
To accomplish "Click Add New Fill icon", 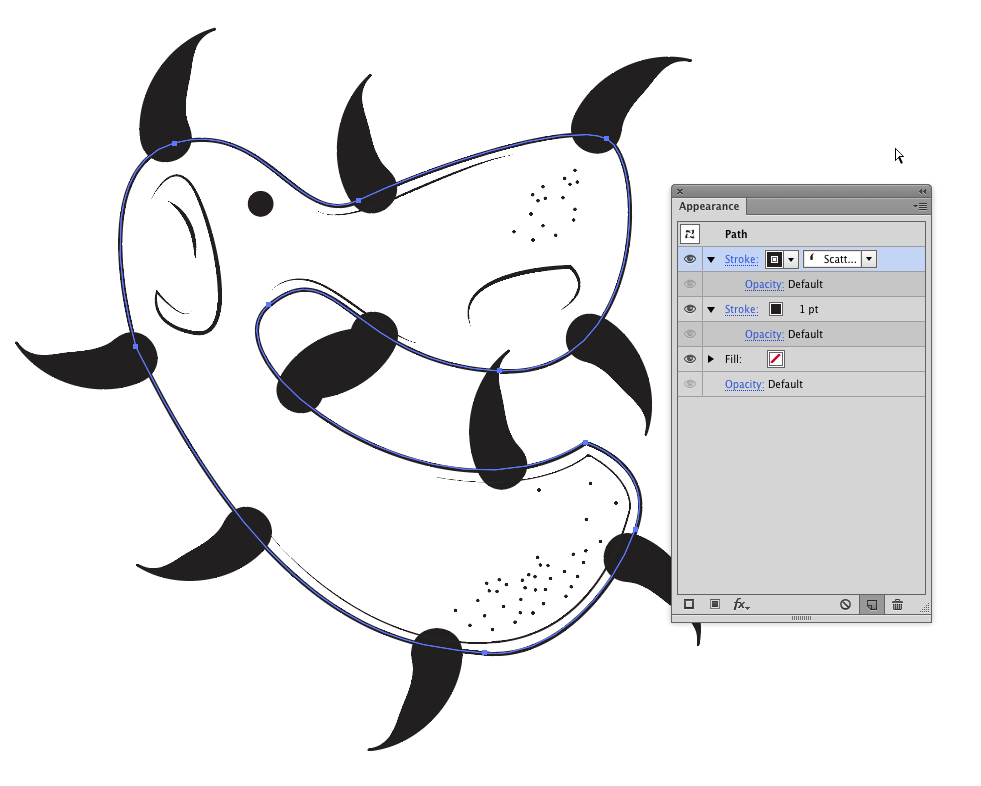I will 715,604.
